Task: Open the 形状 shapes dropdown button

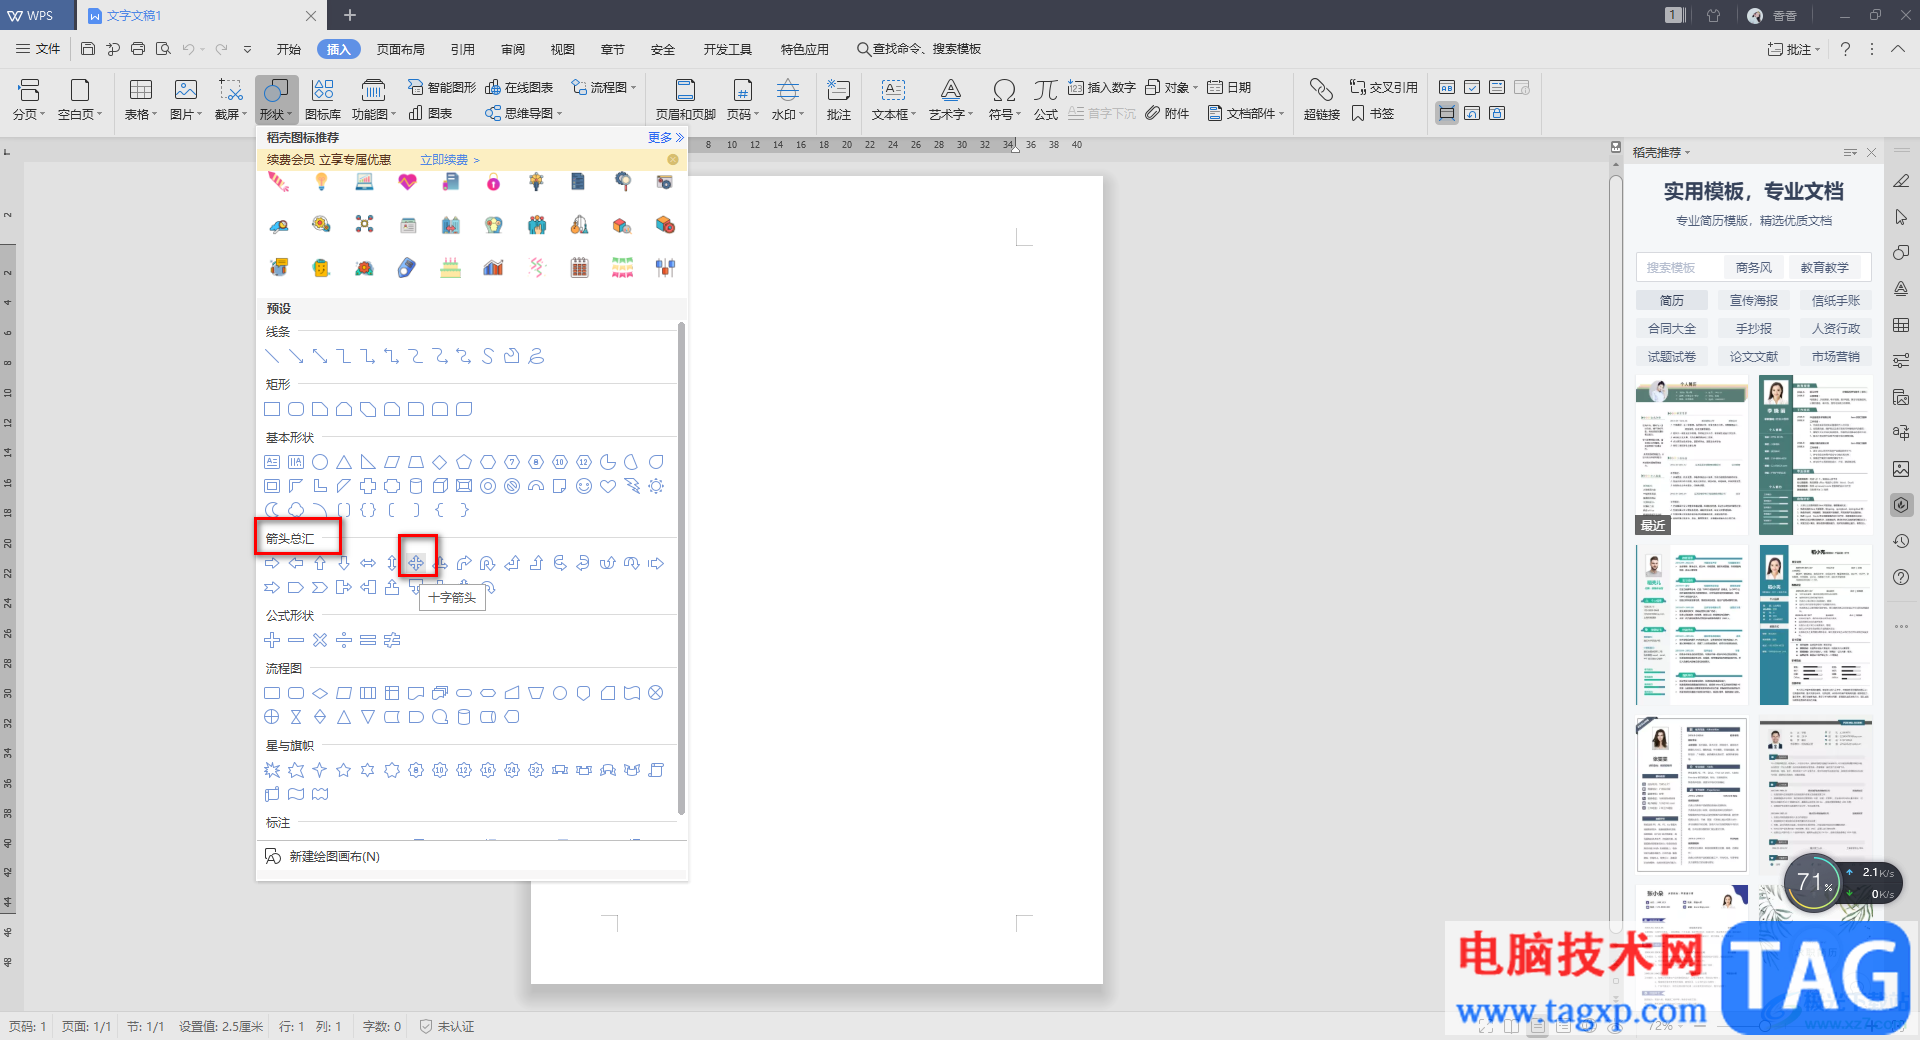Action: (x=276, y=100)
